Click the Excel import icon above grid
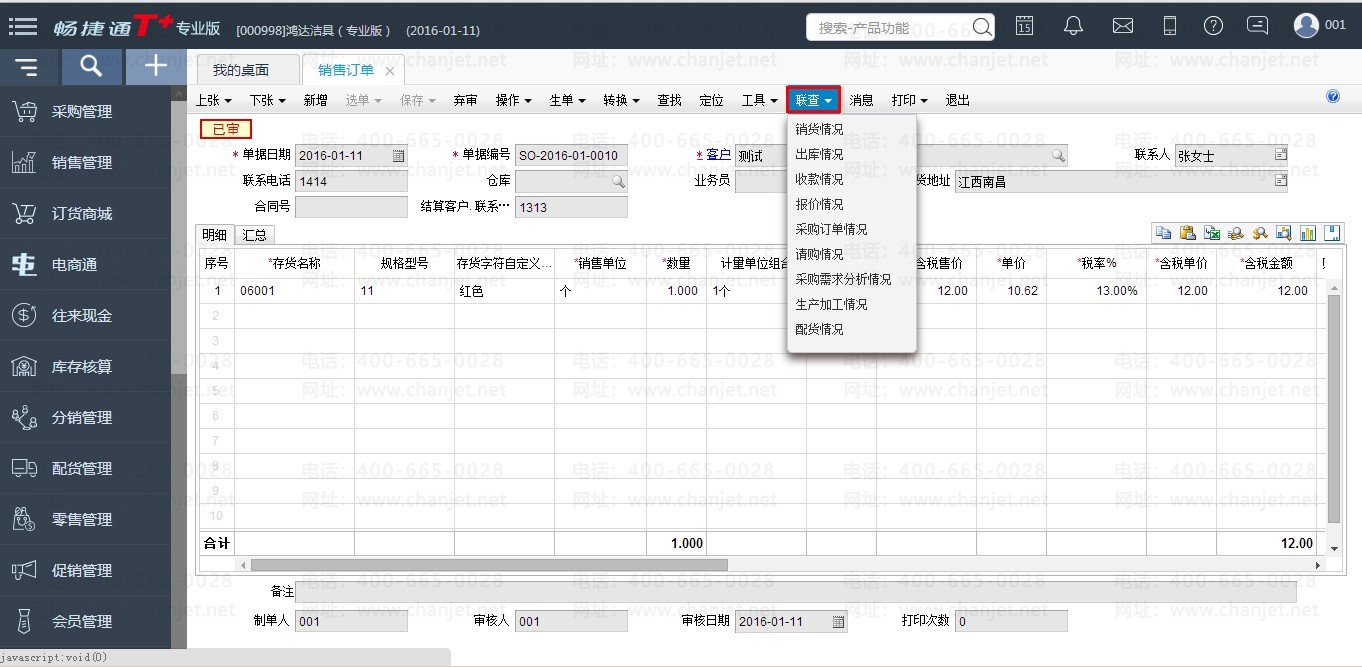 pos(1211,233)
